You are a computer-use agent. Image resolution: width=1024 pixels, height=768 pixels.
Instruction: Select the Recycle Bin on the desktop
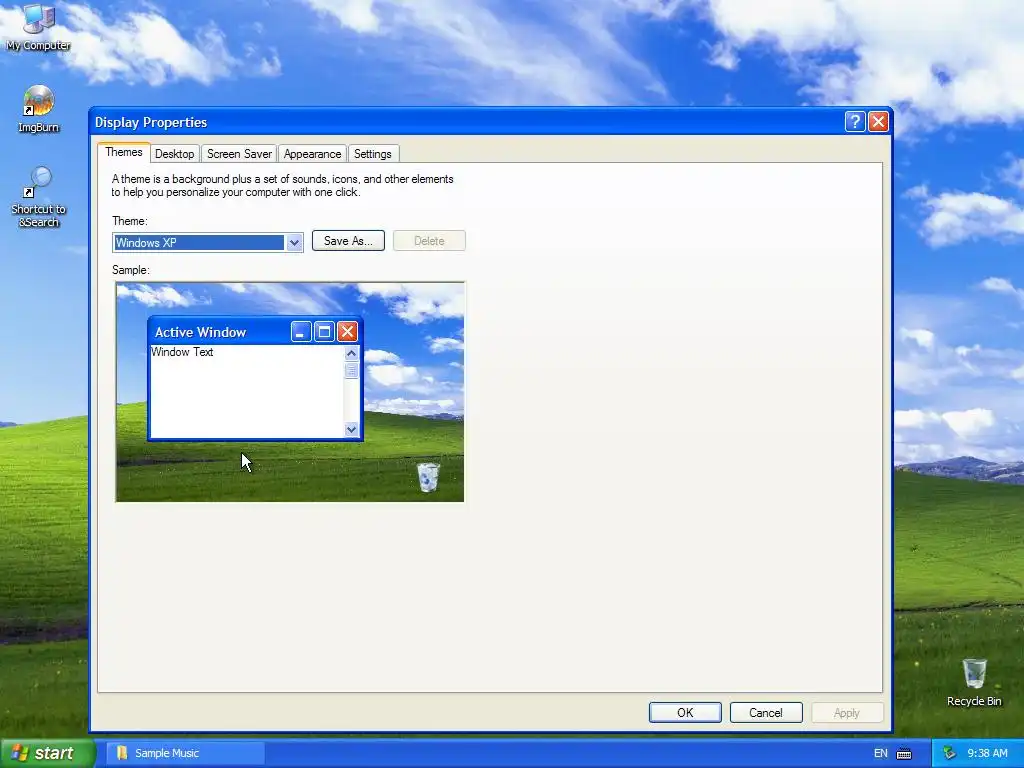[x=974, y=682]
